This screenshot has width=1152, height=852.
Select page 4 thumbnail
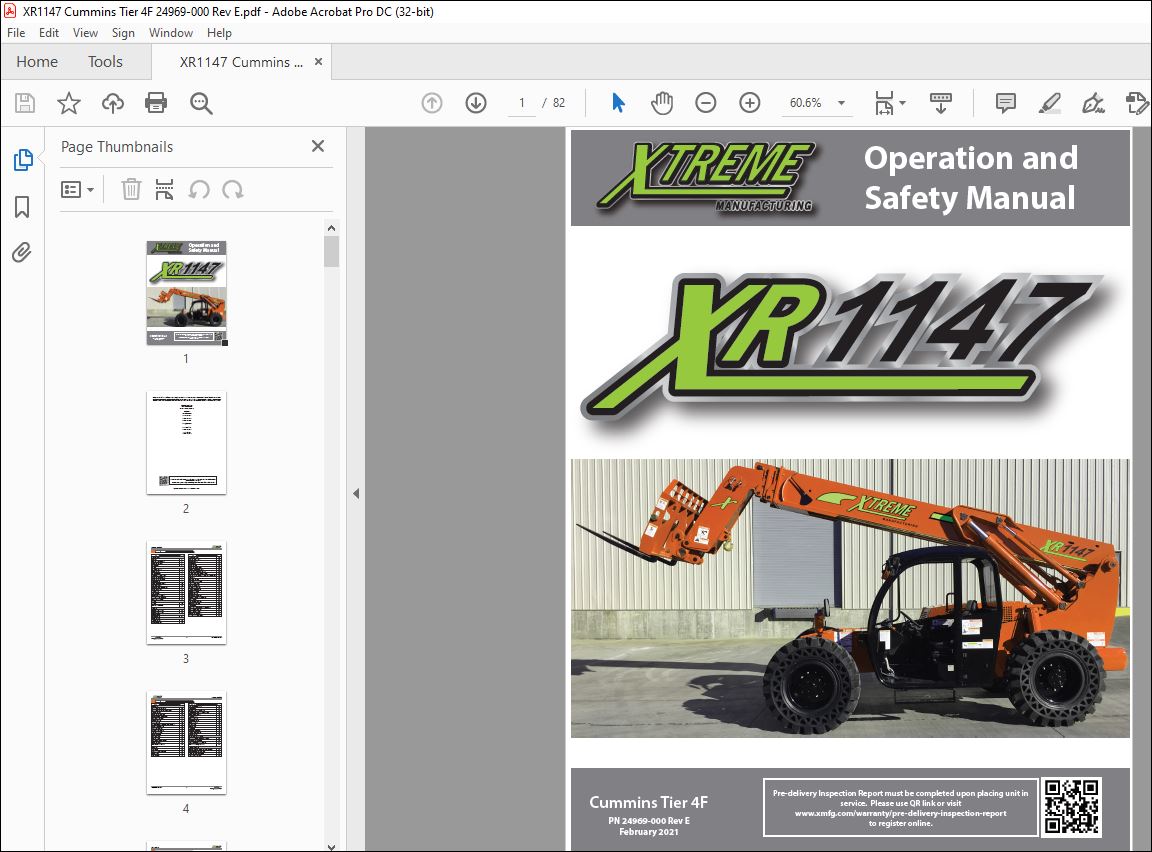tap(187, 743)
